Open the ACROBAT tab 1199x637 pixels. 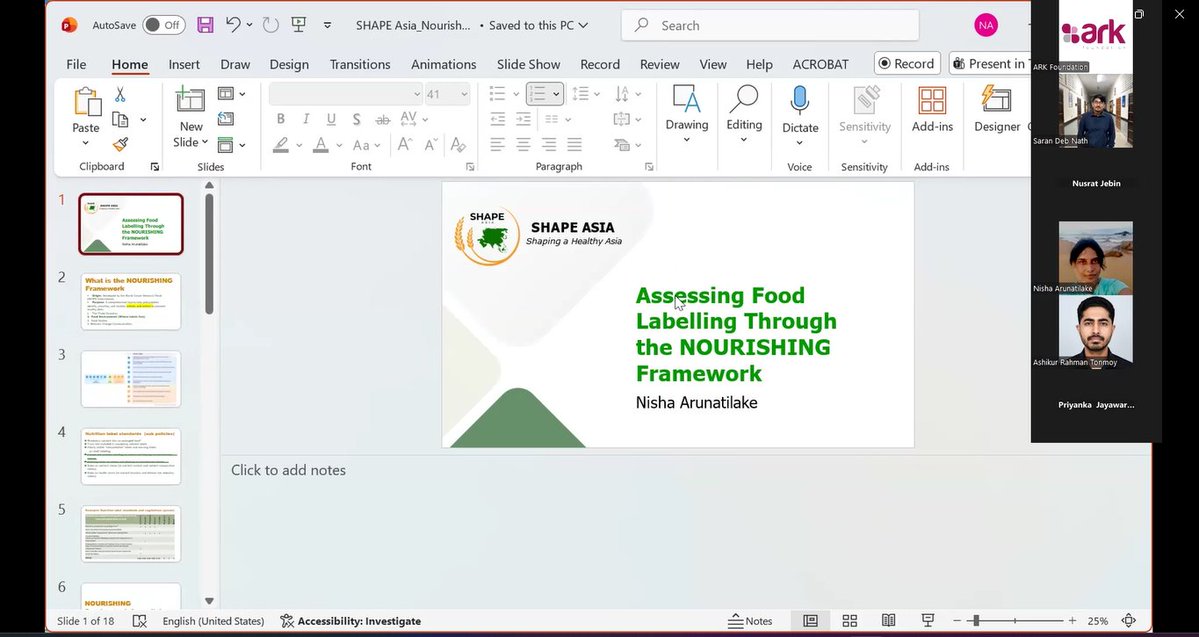coord(820,64)
